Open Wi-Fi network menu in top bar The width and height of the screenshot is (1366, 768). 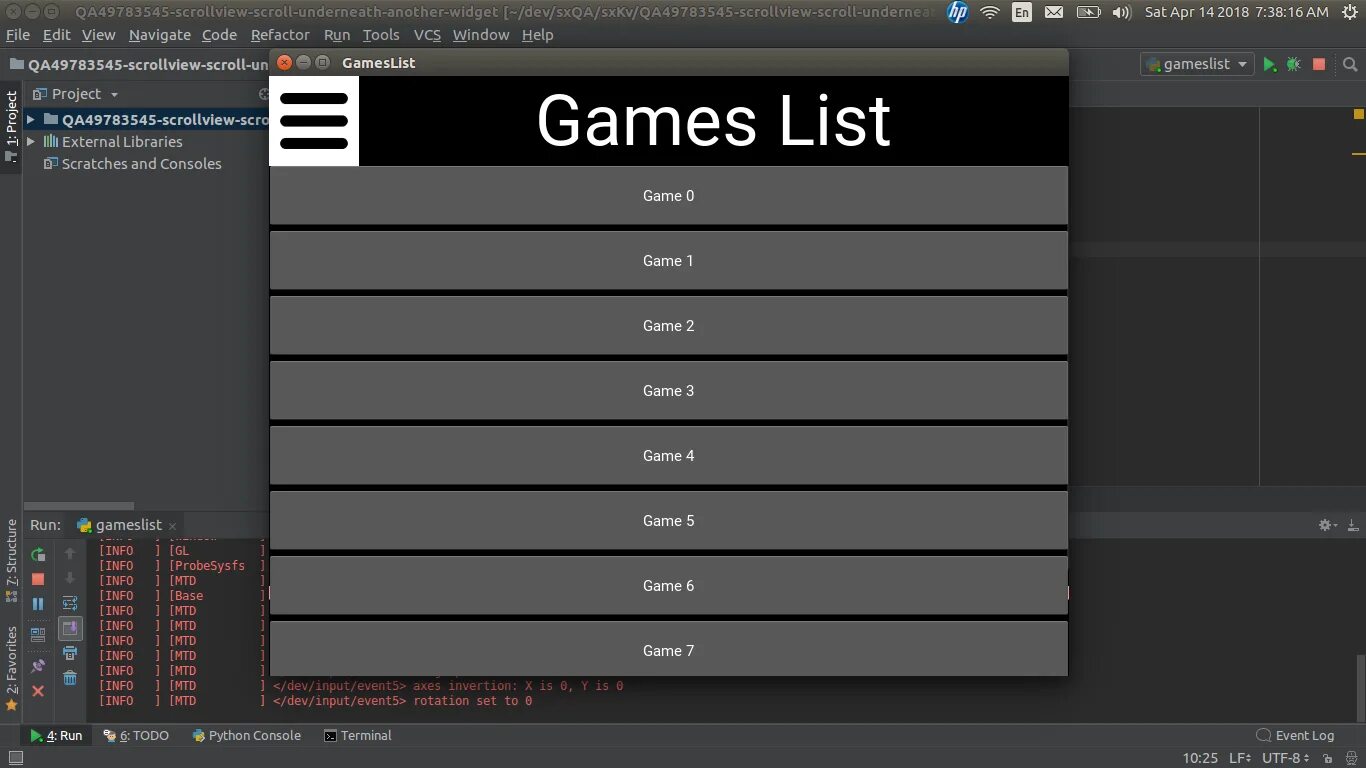coord(990,12)
